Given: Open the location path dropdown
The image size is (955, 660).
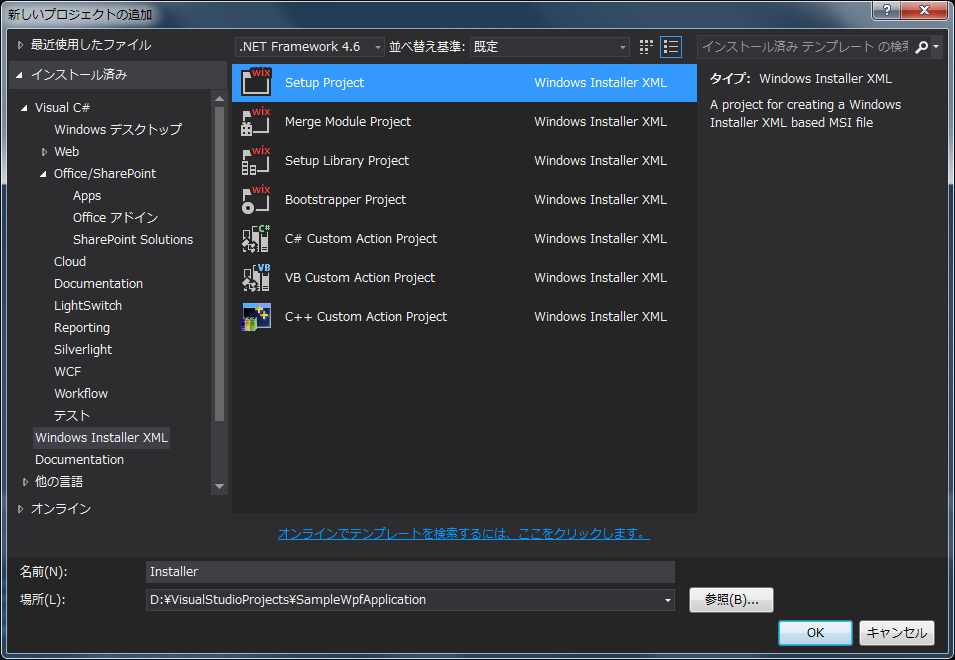Looking at the screenshot, I should click(668, 600).
